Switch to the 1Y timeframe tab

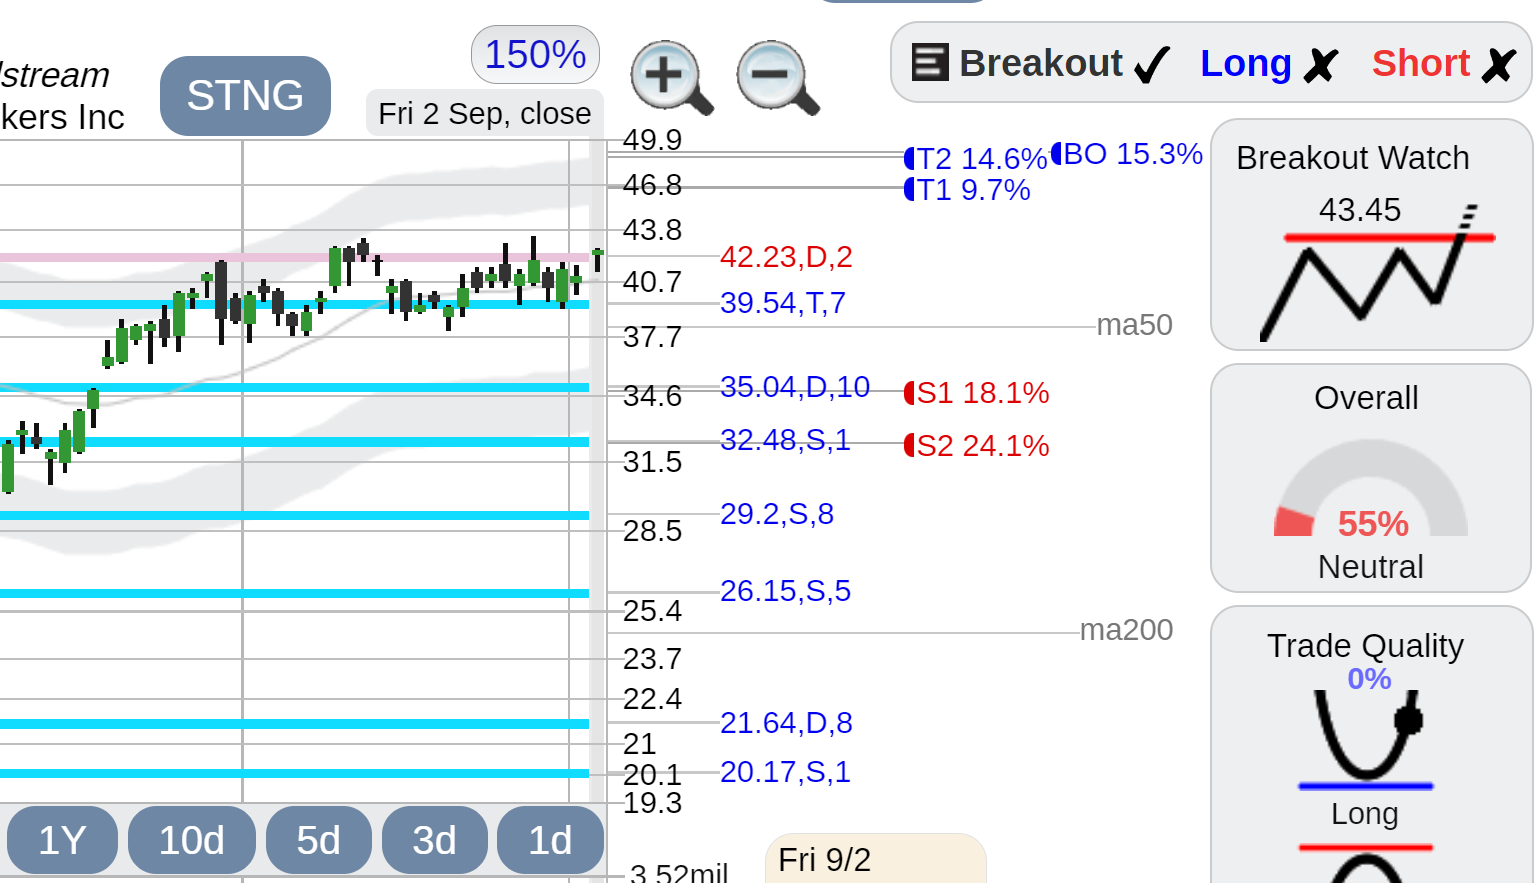[62, 840]
